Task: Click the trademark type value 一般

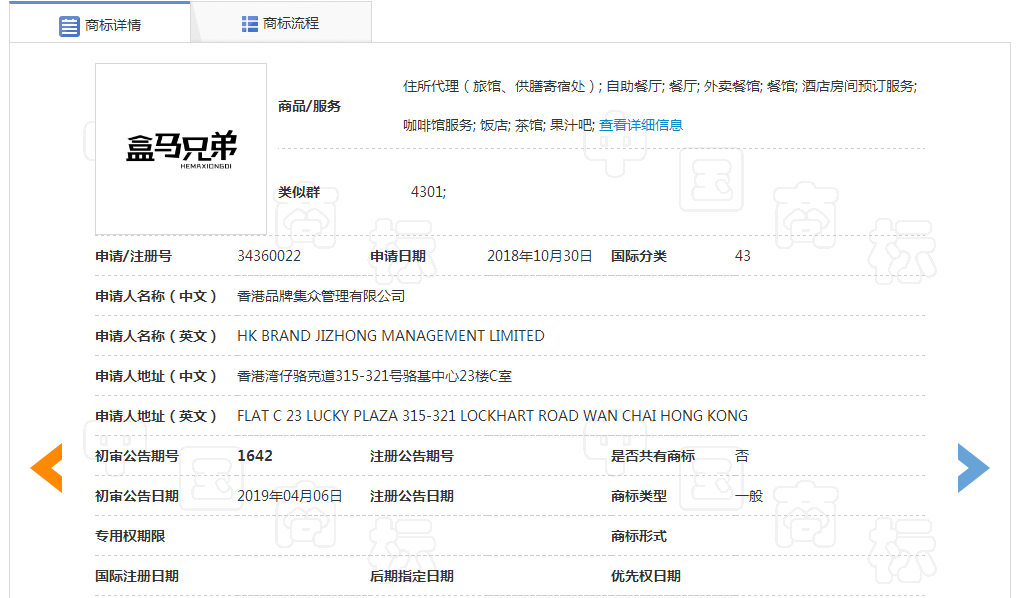Action: click(x=748, y=496)
